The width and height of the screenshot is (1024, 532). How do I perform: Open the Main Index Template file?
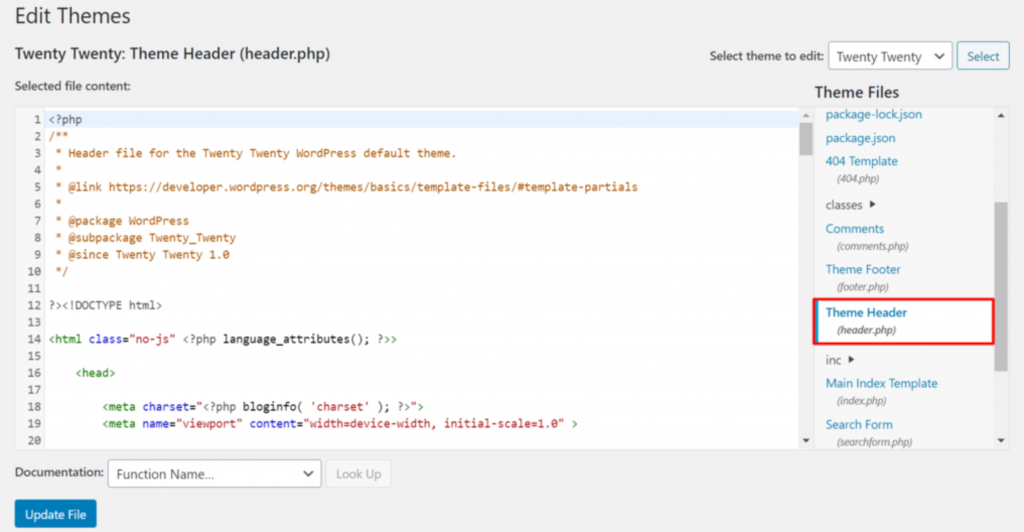click(882, 383)
